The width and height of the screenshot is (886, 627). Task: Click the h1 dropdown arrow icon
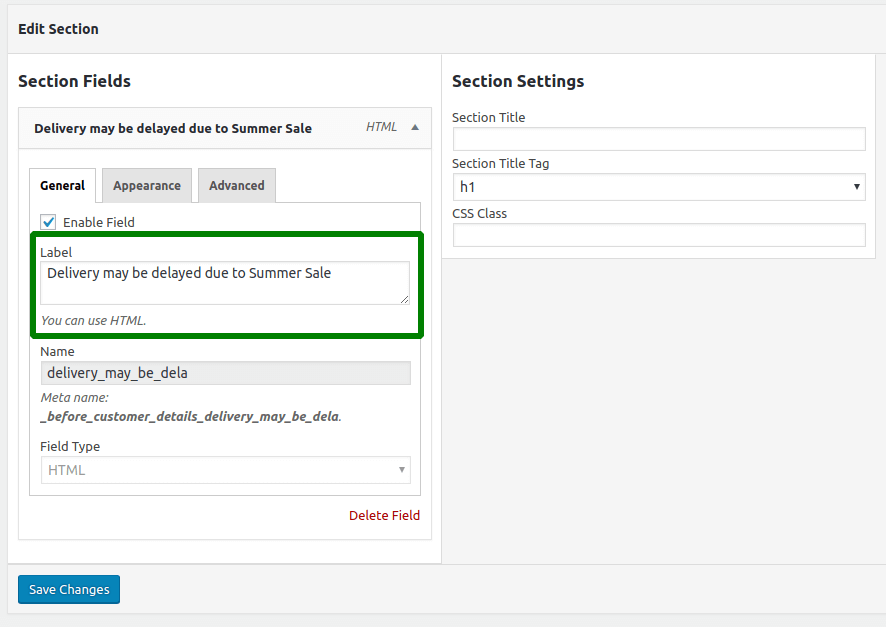tap(857, 187)
